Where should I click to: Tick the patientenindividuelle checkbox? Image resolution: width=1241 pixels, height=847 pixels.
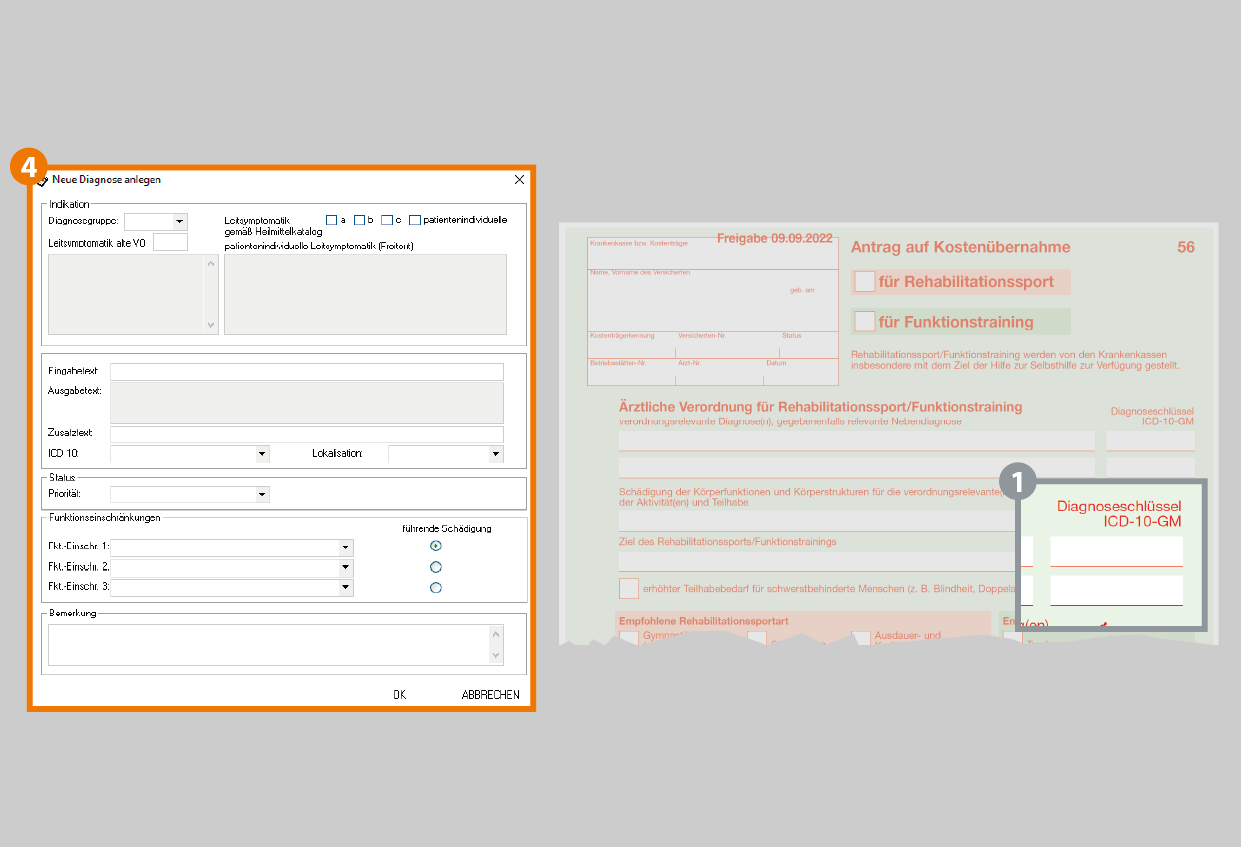[415, 220]
